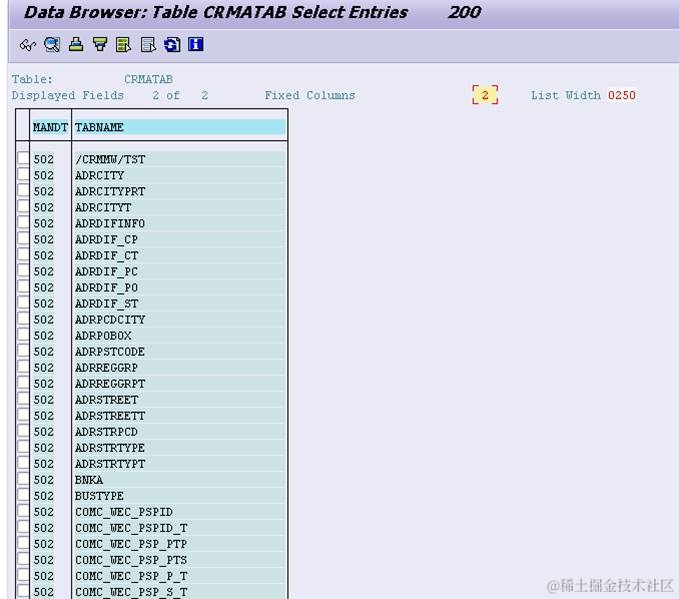
Task: Select the checkbox next to ADRCITYPRT
Action: (x=23, y=190)
